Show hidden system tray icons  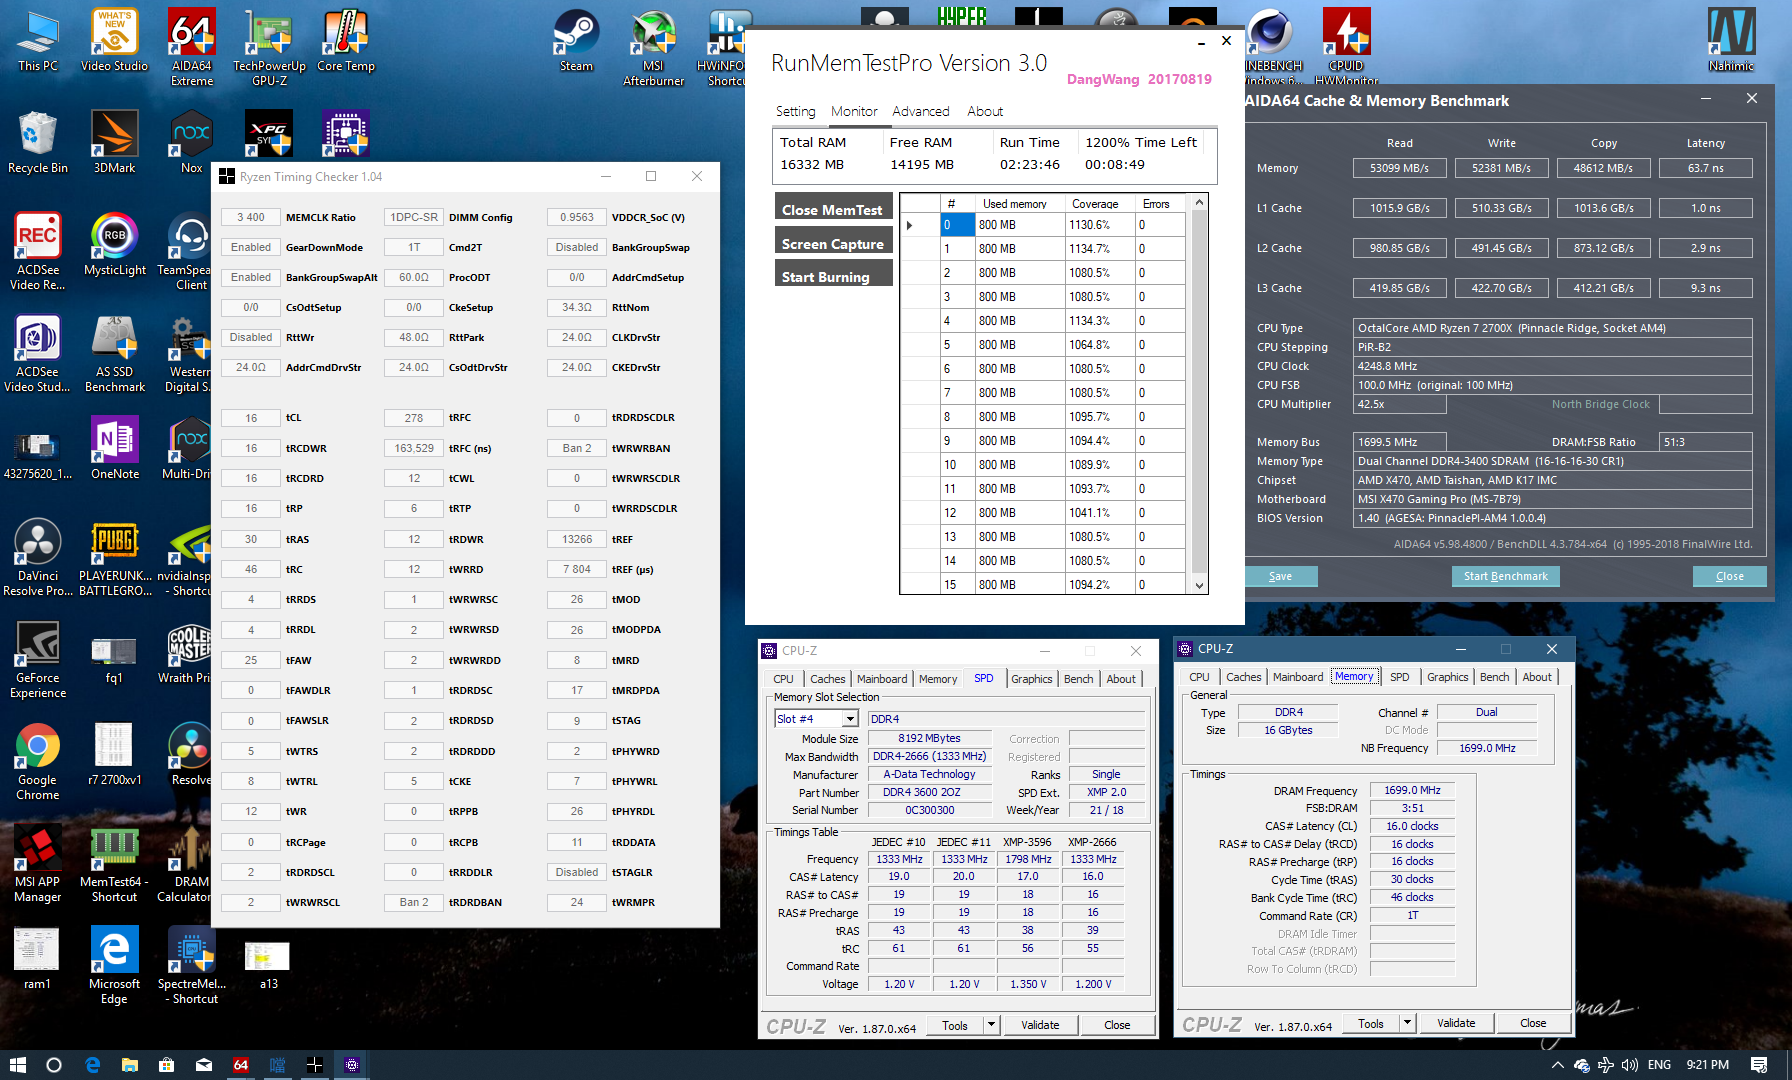(x=1557, y=1065)
